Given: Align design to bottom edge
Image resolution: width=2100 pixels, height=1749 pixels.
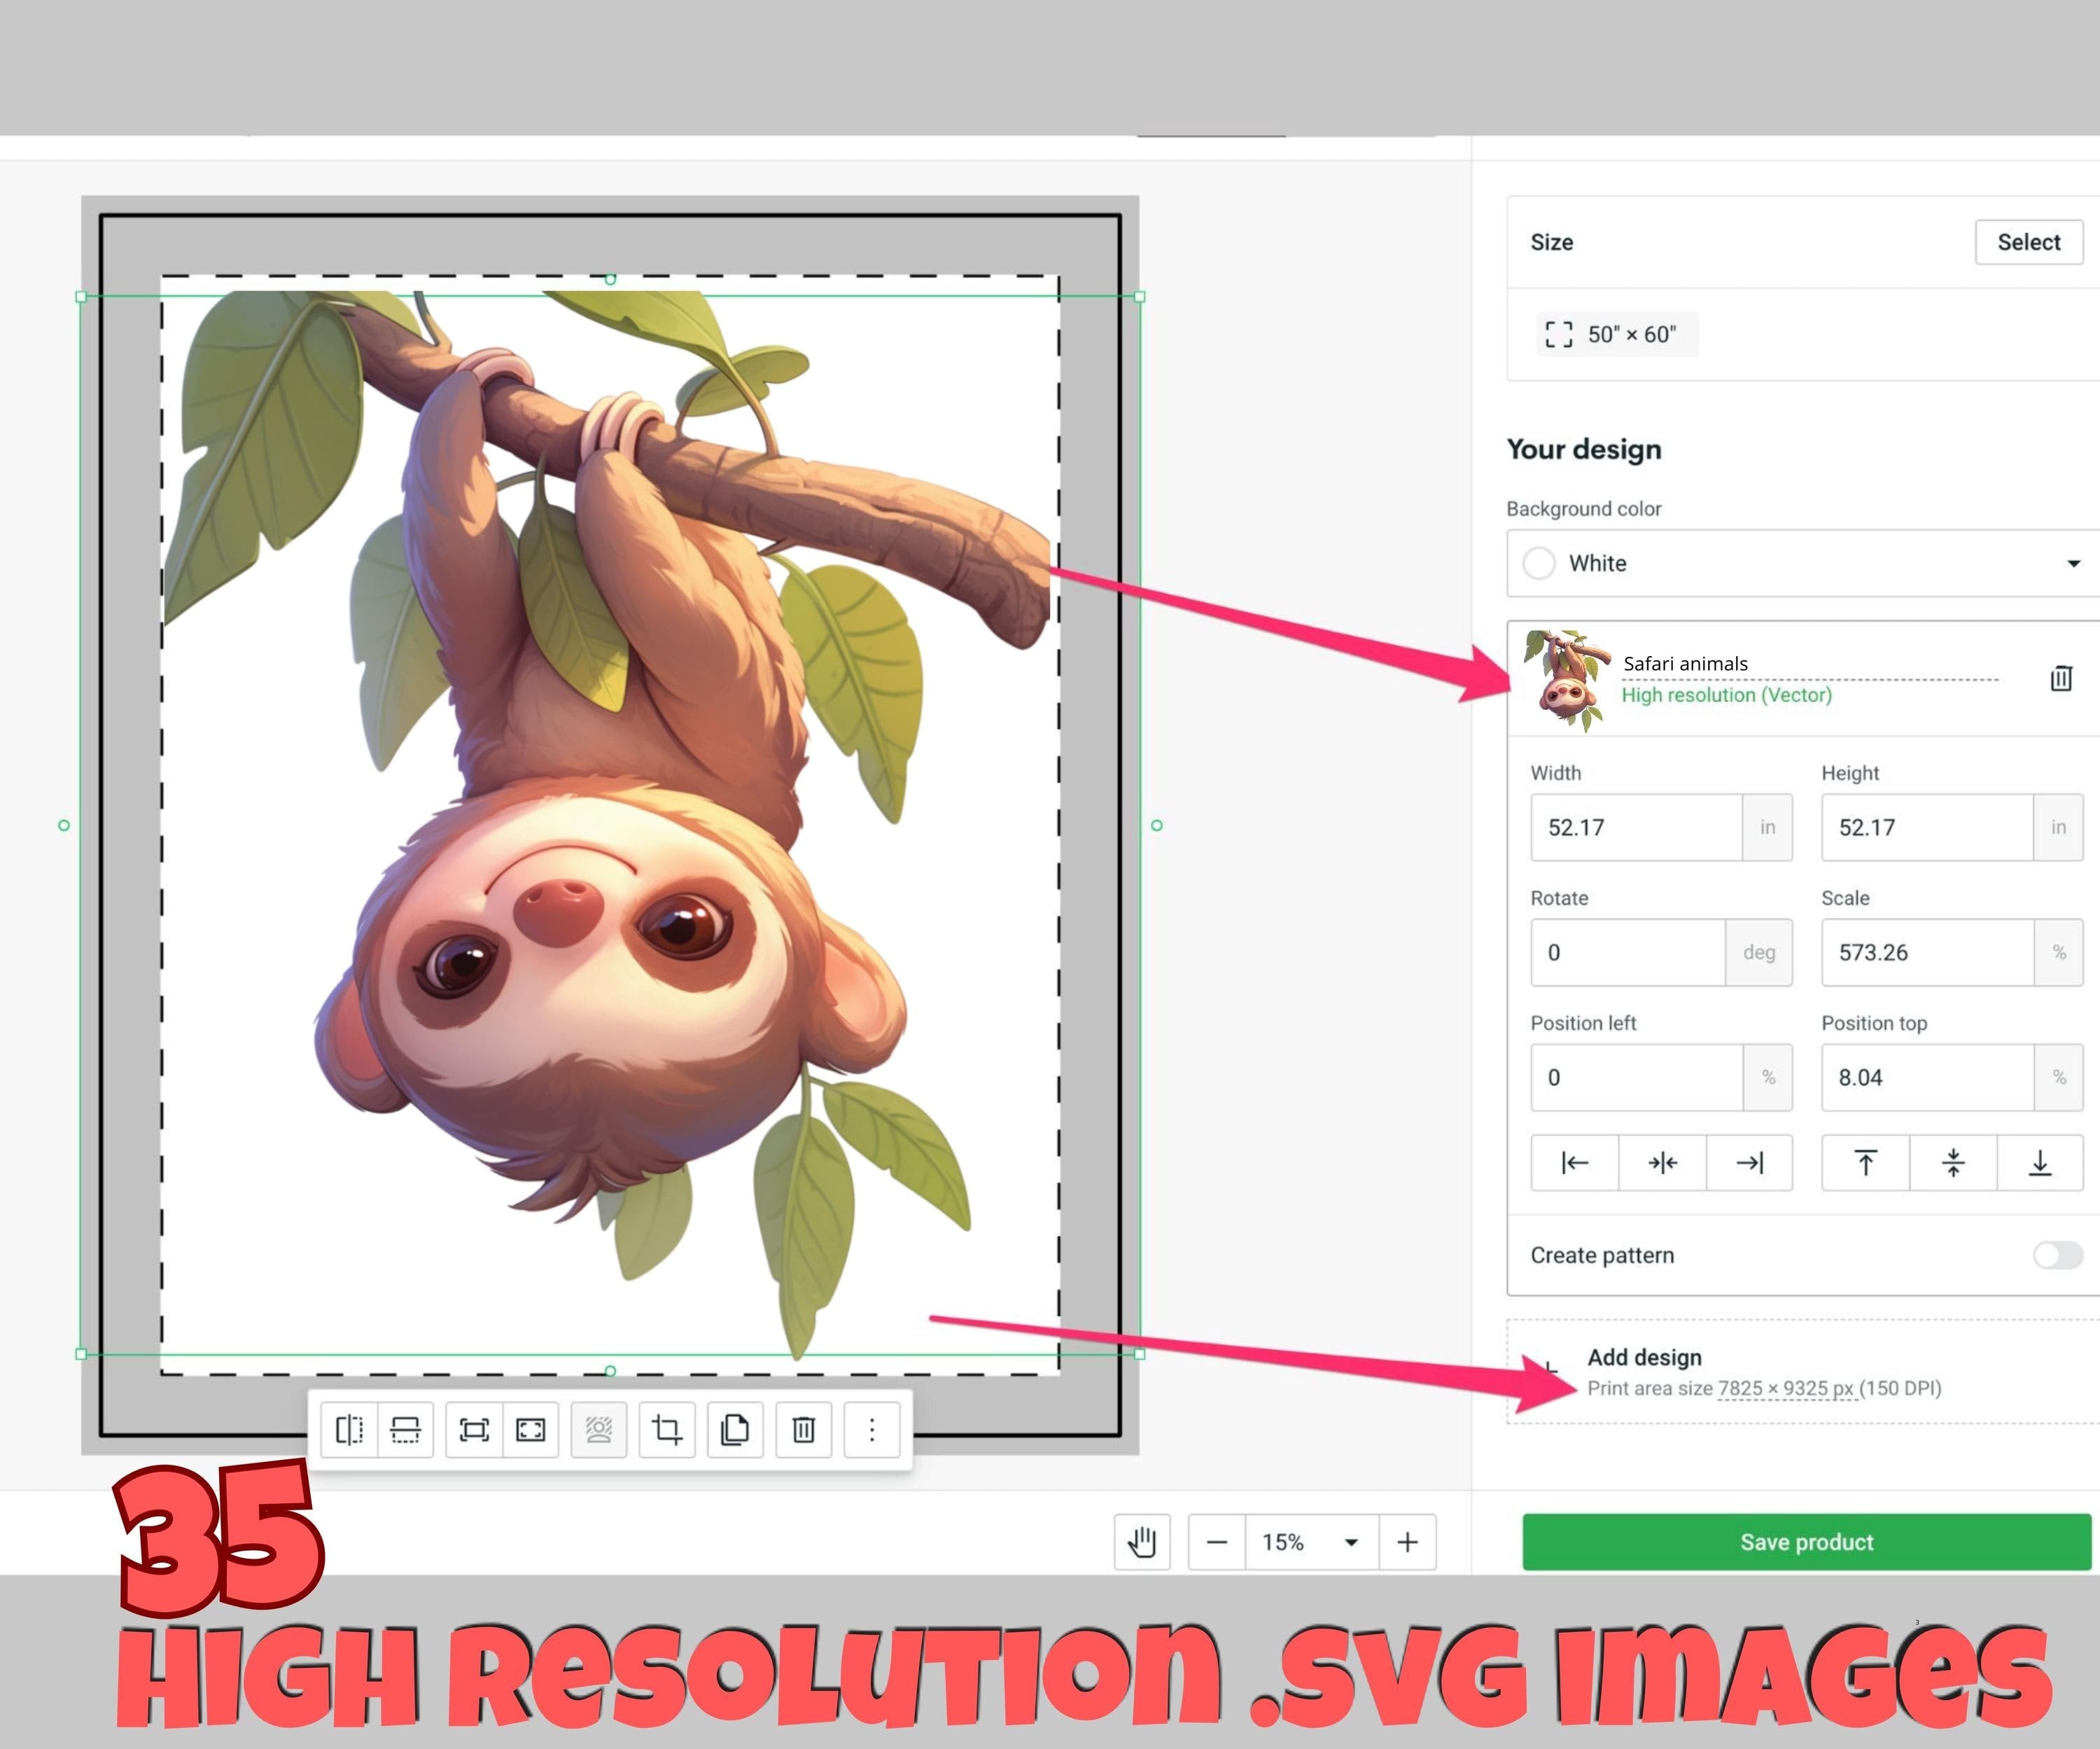Looking at the screenshot, I should pyautogui.click(x=2040, y=1162).
